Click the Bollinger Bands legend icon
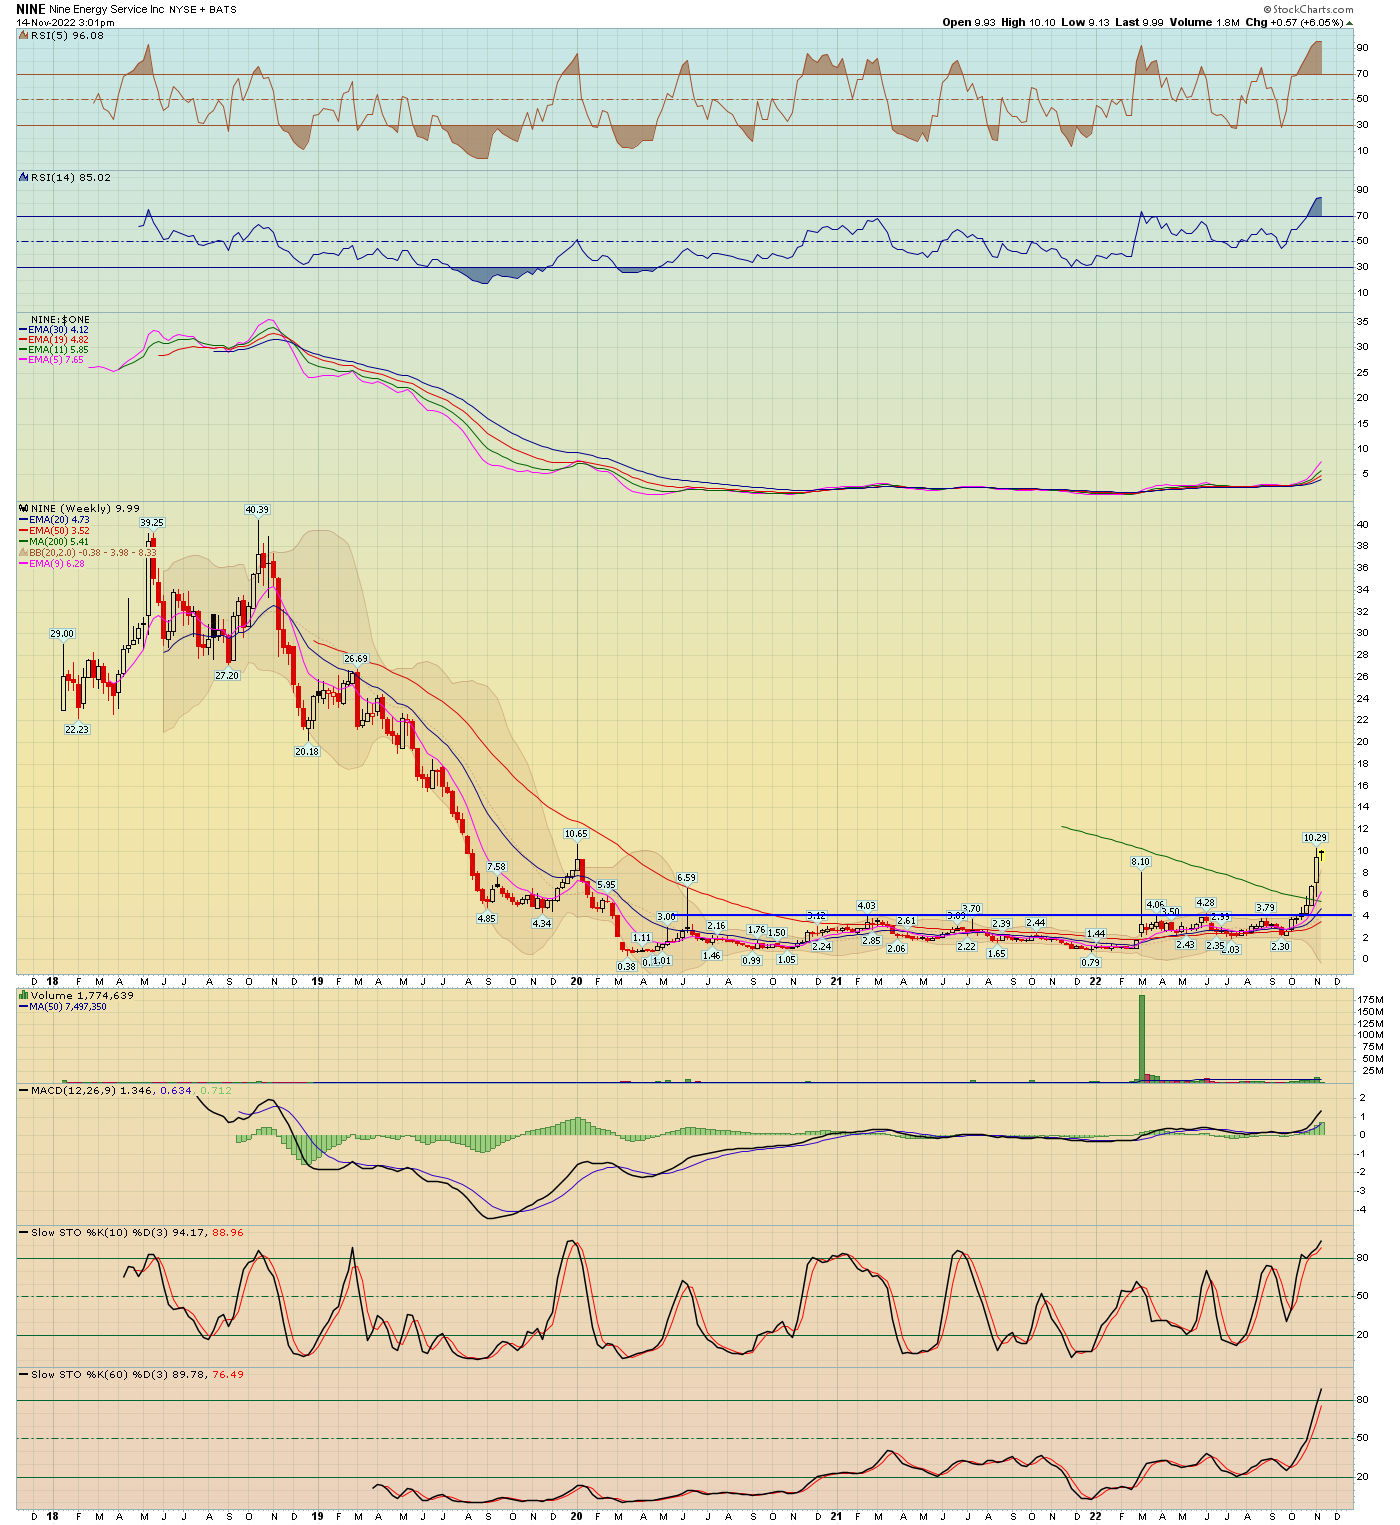1400x1525 pixels. [24, 552]
